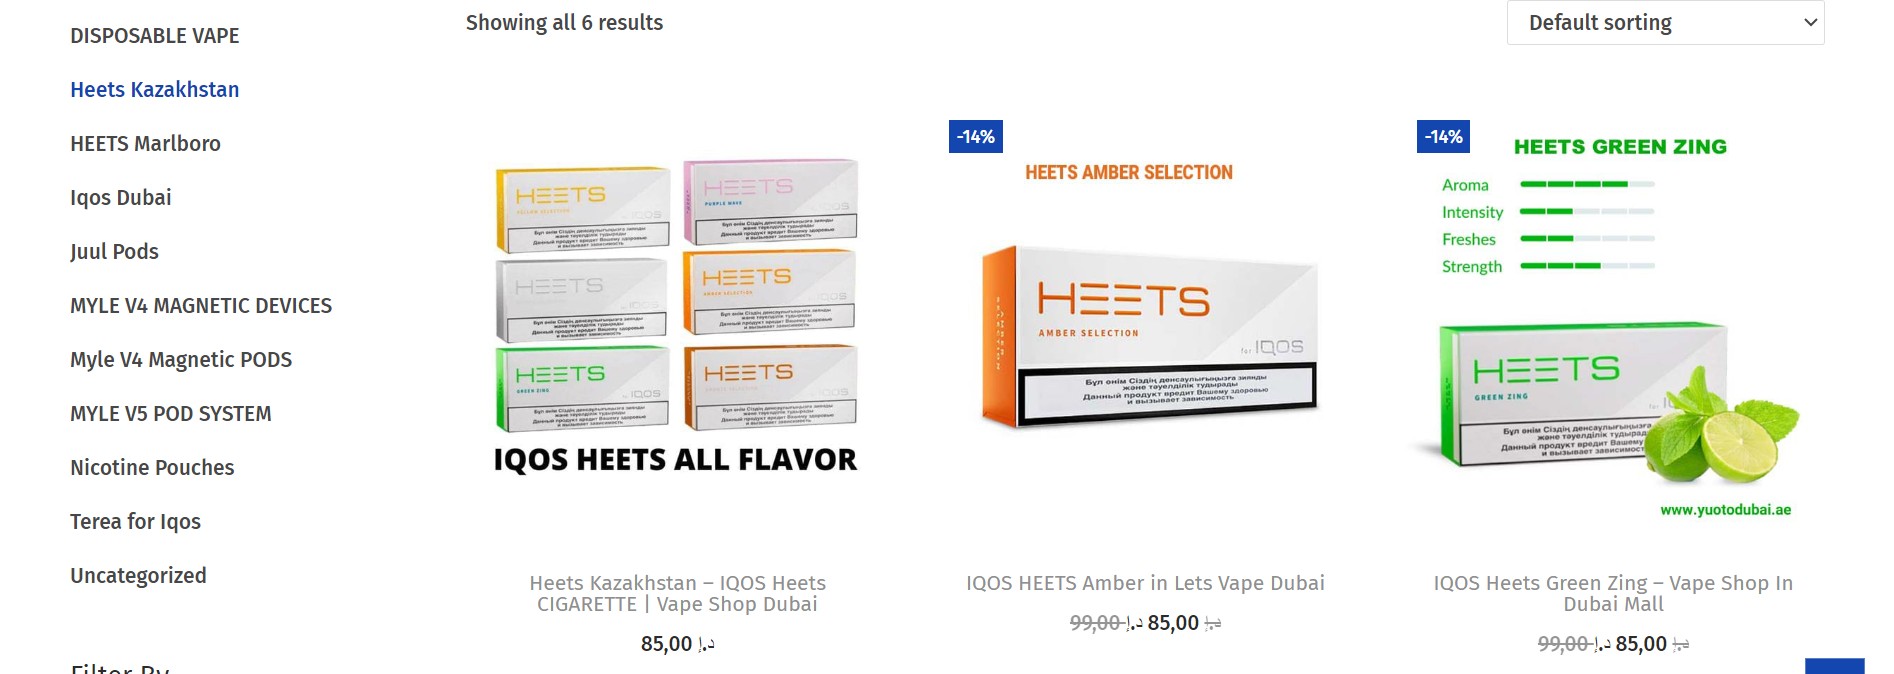Open the Default sorting dropdown
The height and width of the screenshot is (674, 1894).
[1665, 23]
